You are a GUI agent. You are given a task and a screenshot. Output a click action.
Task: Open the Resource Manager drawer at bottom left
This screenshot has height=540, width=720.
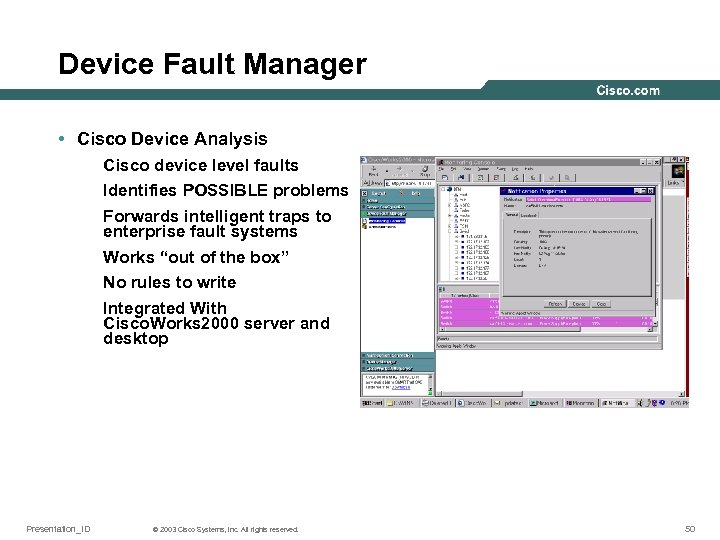pos(398,362)
